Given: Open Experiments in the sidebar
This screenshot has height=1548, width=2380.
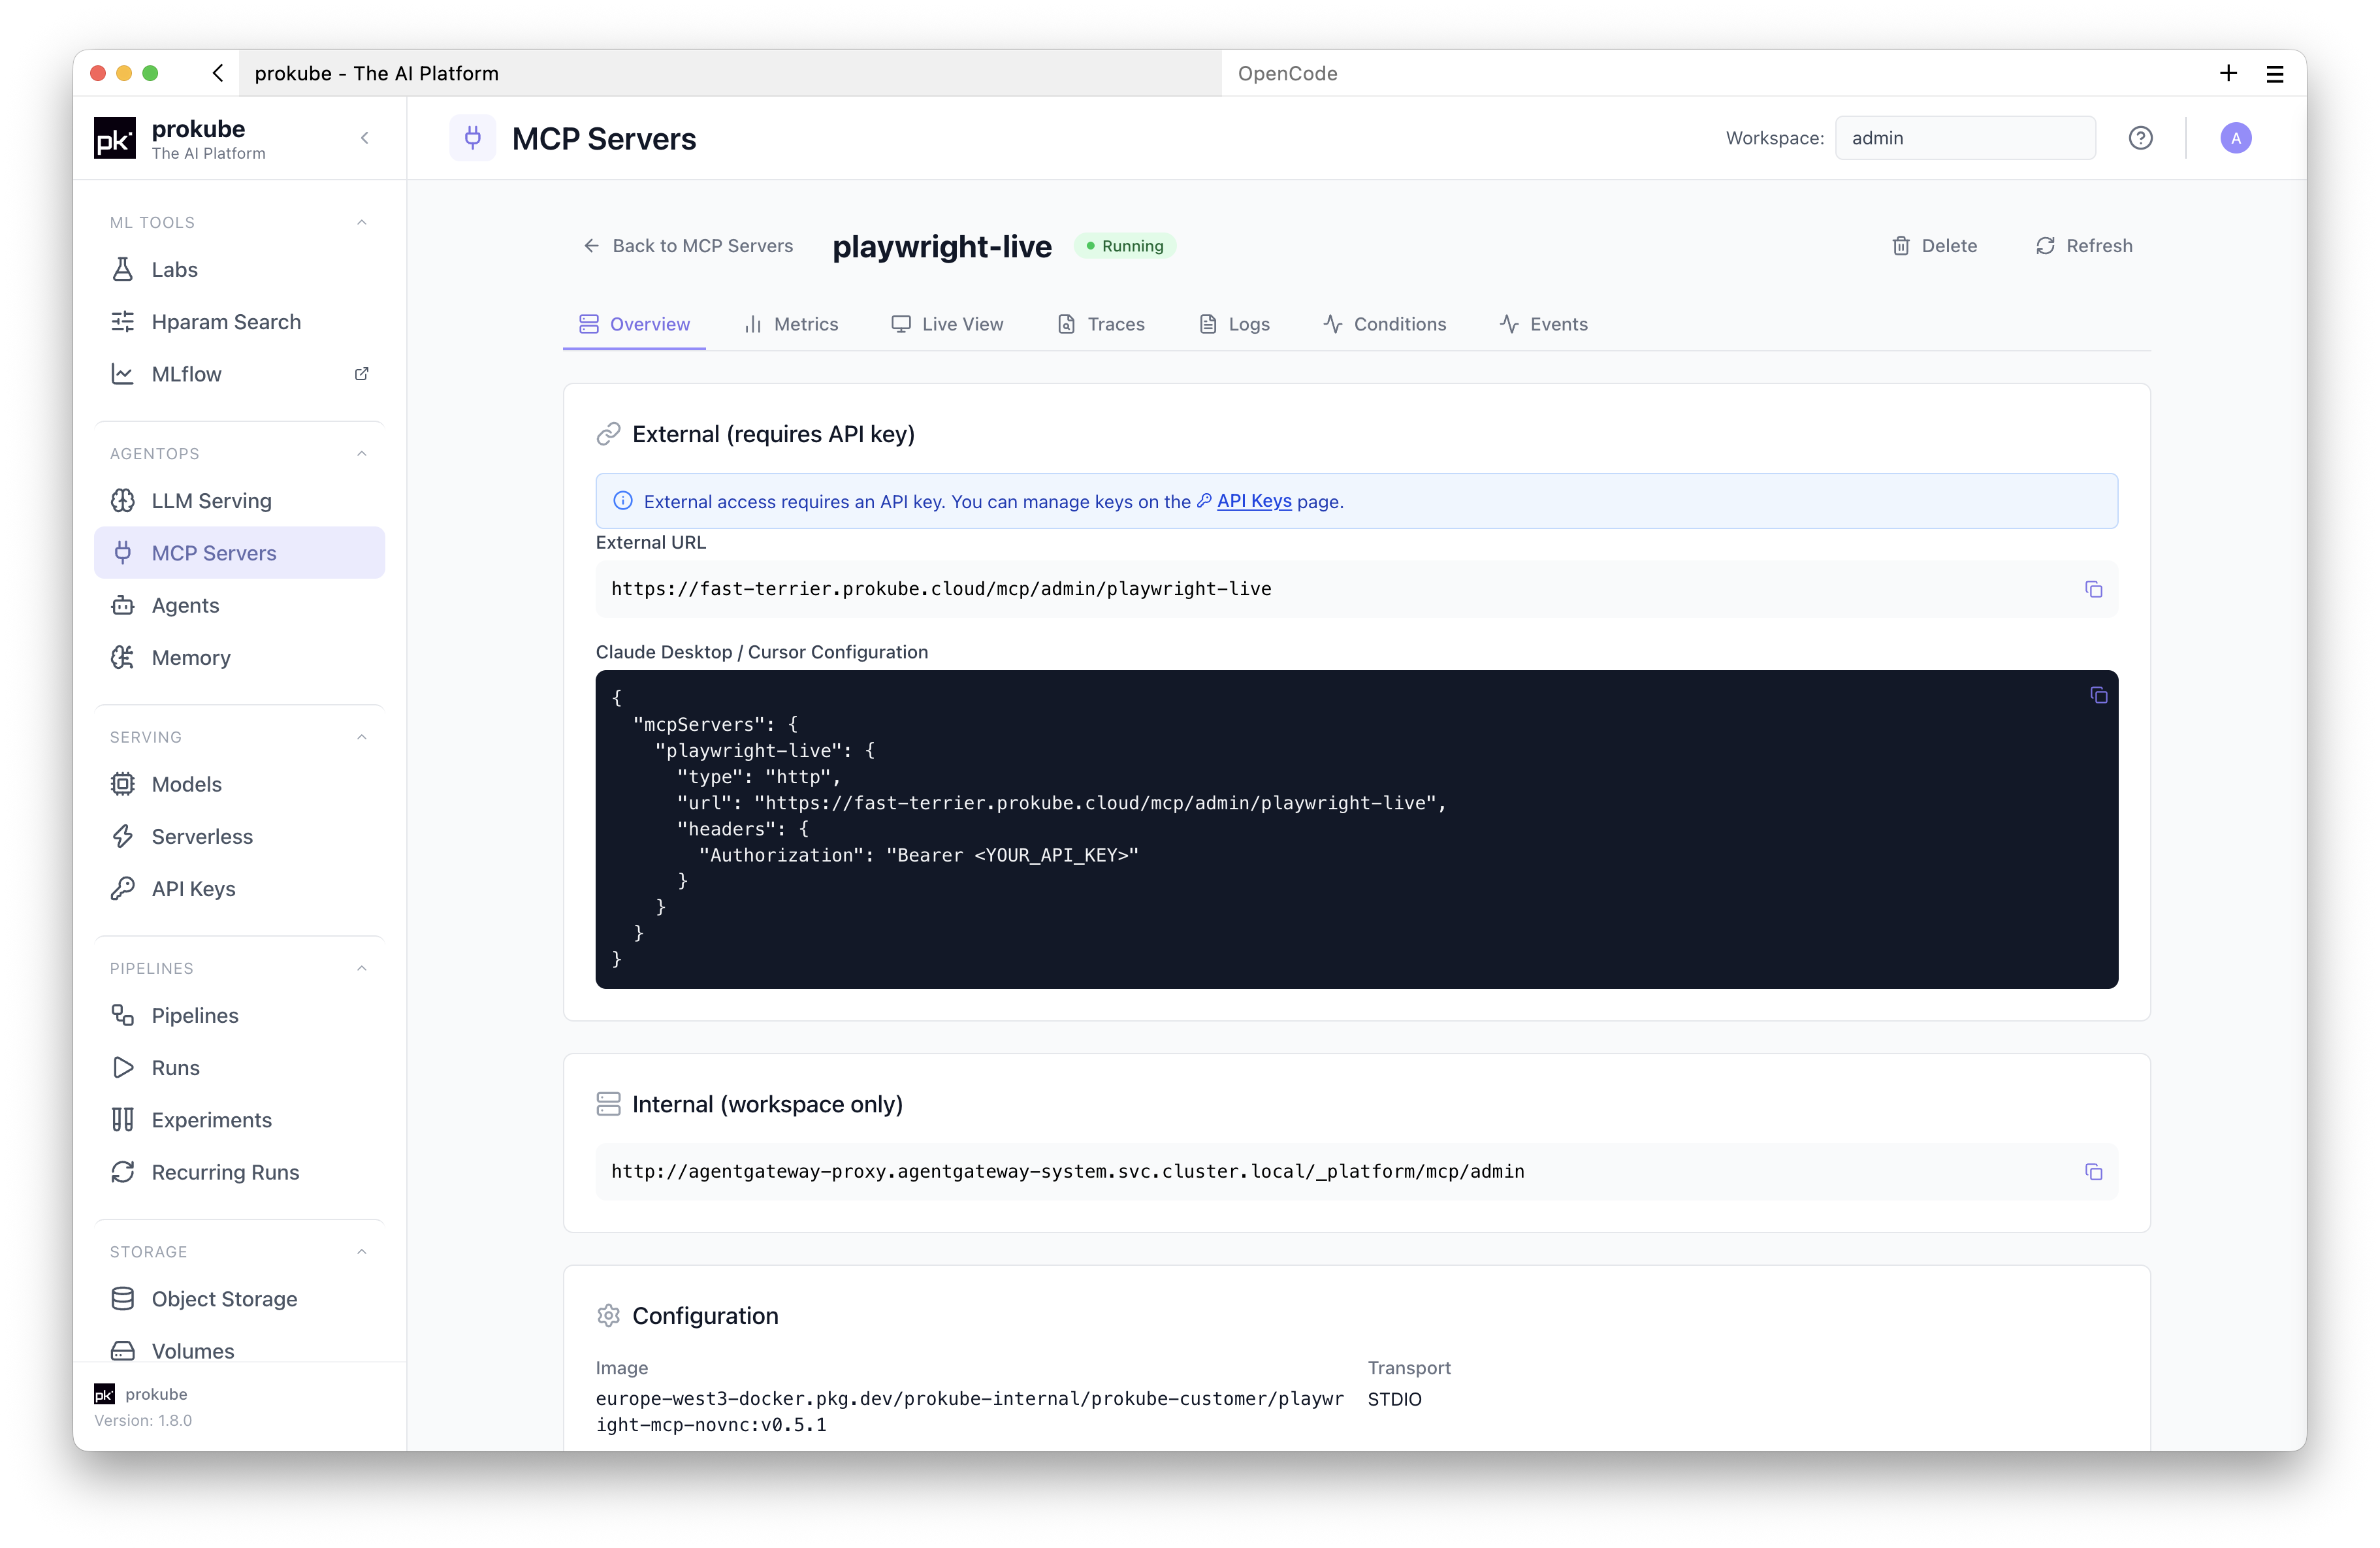Looking at the screenshot, I should pos(239,1120).
